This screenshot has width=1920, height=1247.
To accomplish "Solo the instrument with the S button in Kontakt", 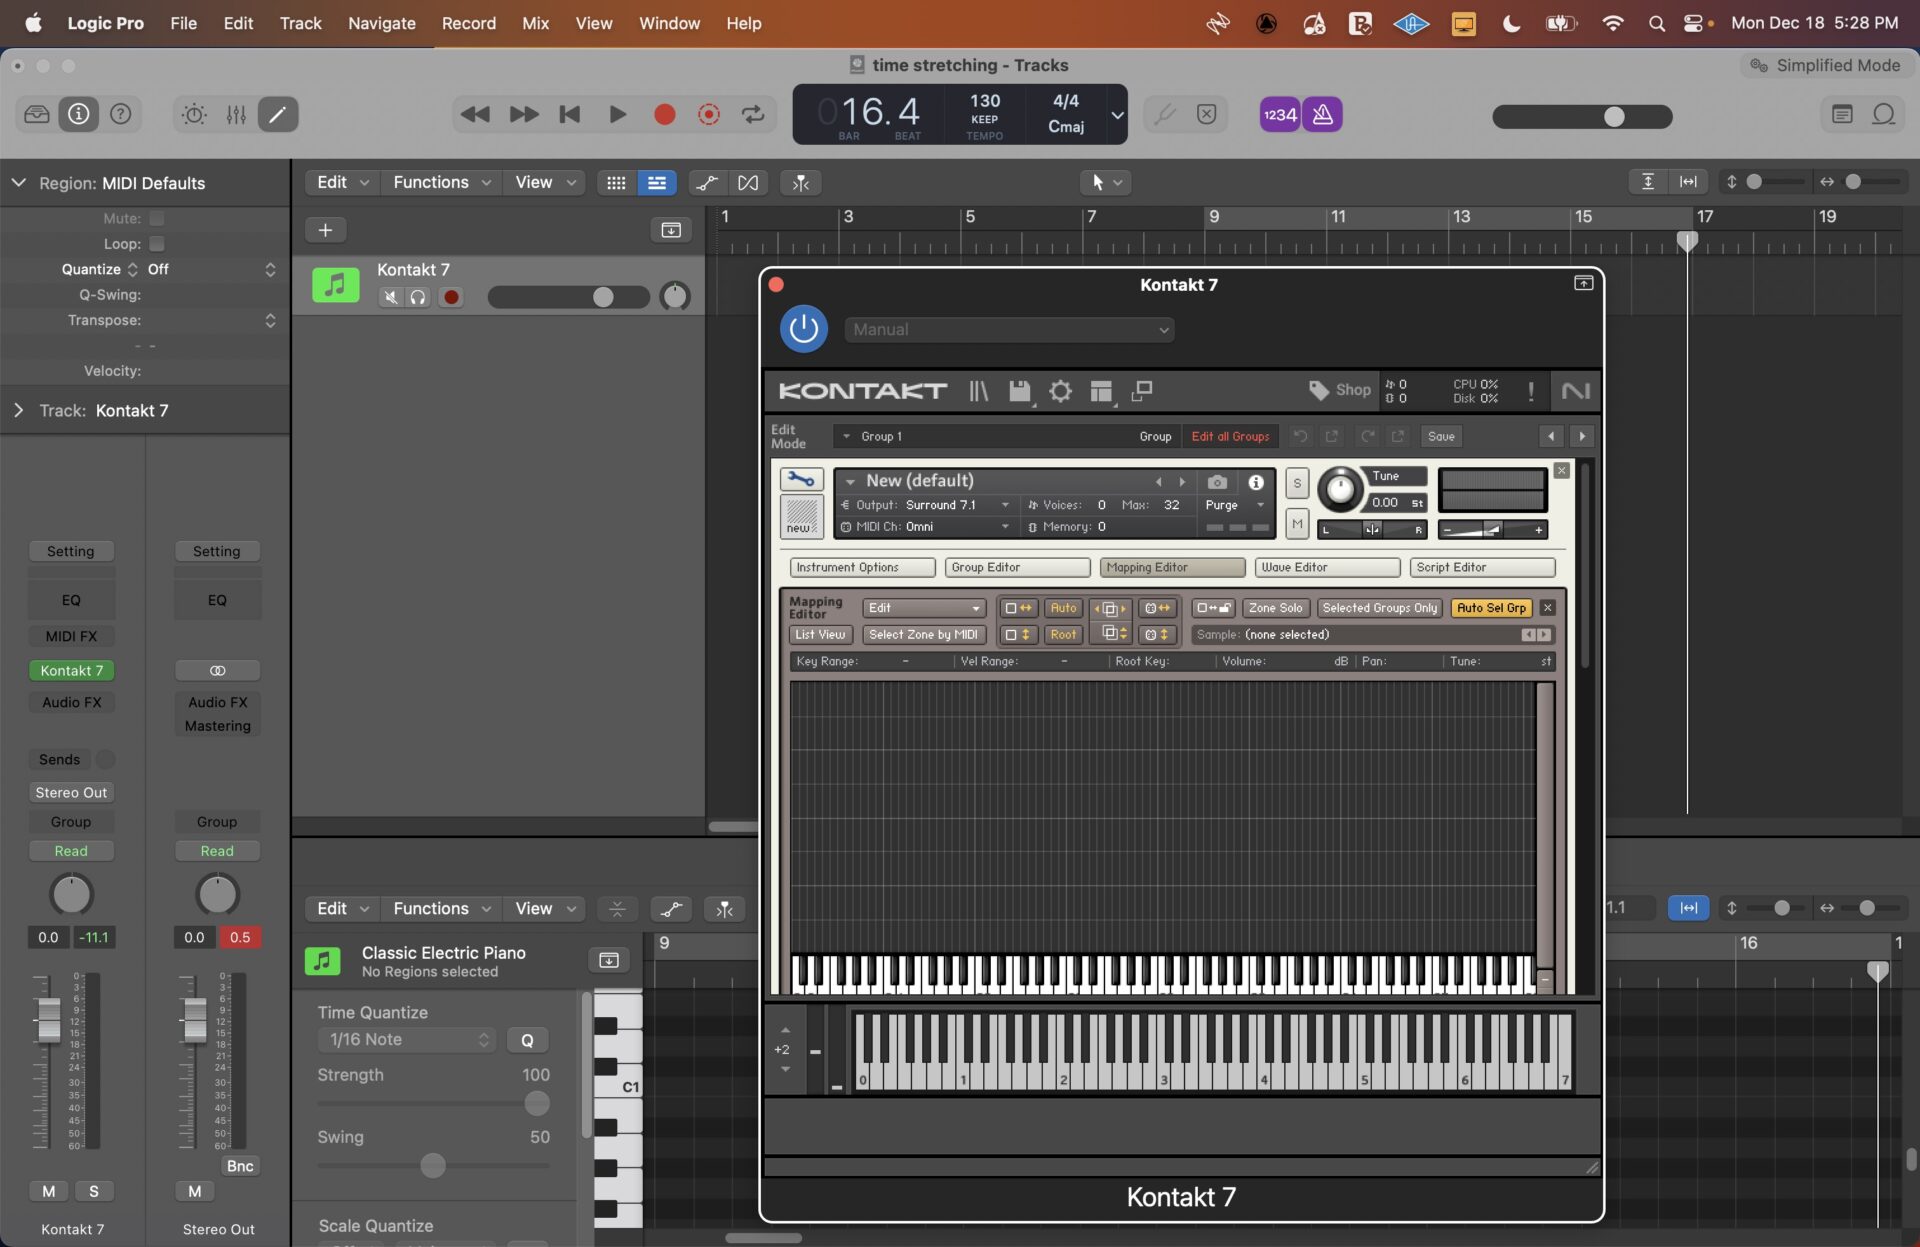I will [1297, 482].
